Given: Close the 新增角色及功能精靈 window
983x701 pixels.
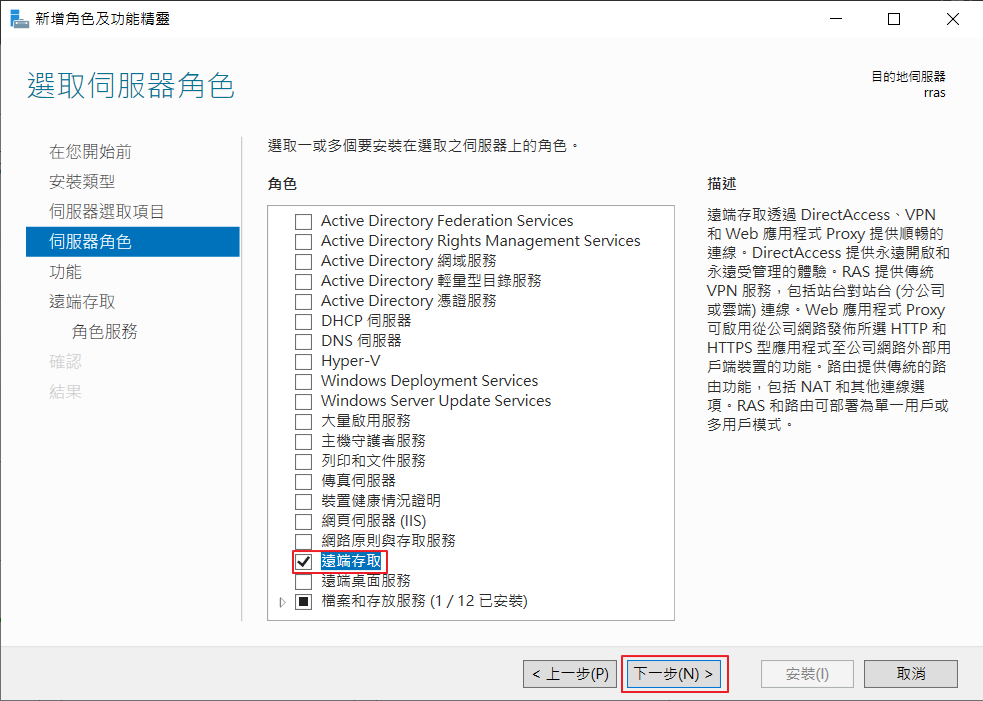Looking at the screenshot, I should pos(953,19).
